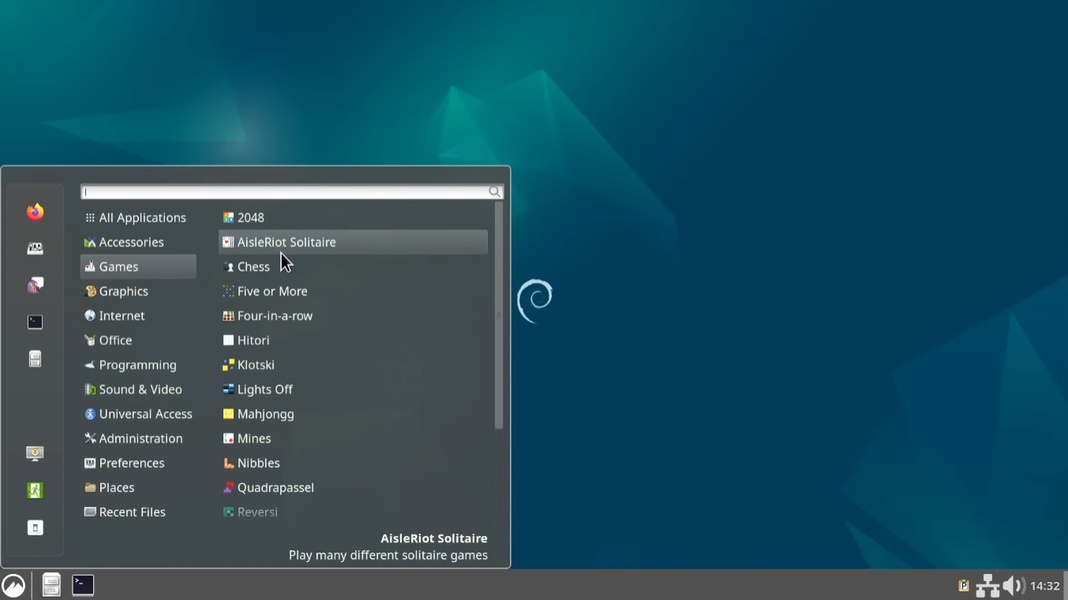Click the menu search text field
1068x600 pixels.
tap(285, 192)
